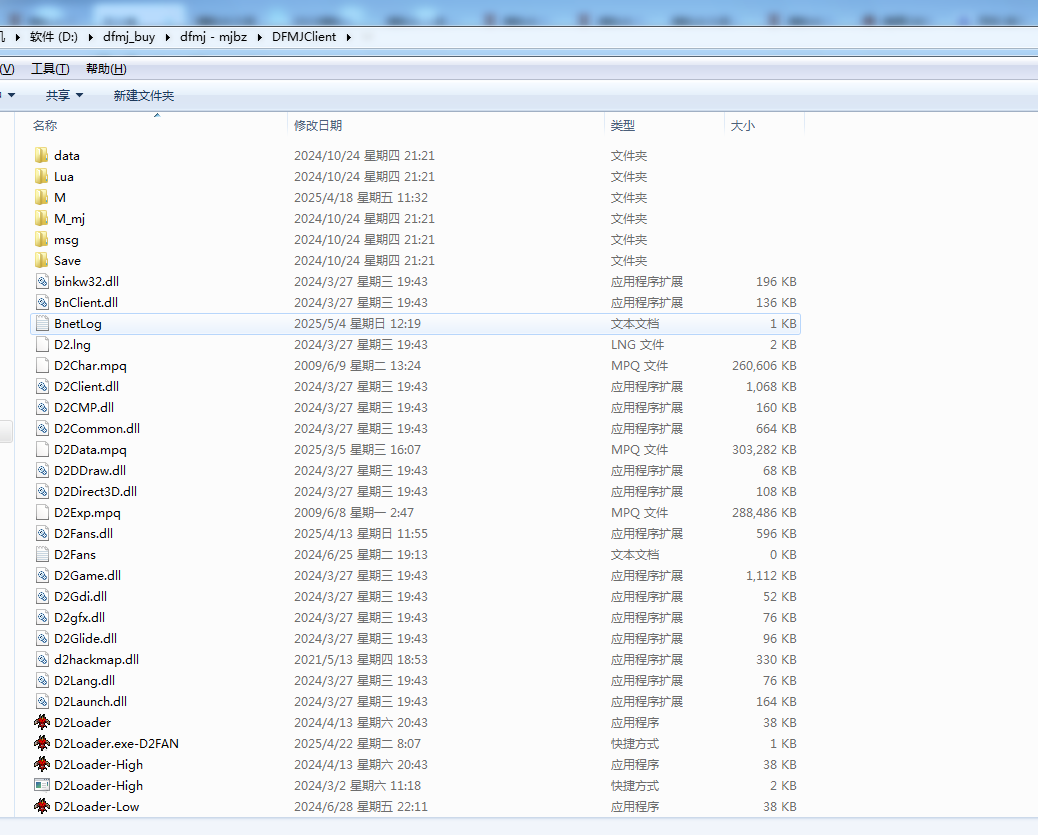The height and width of the screenshot is (835, 1038).
Task: Select the M folder icon
Action: tap(42, 197)
